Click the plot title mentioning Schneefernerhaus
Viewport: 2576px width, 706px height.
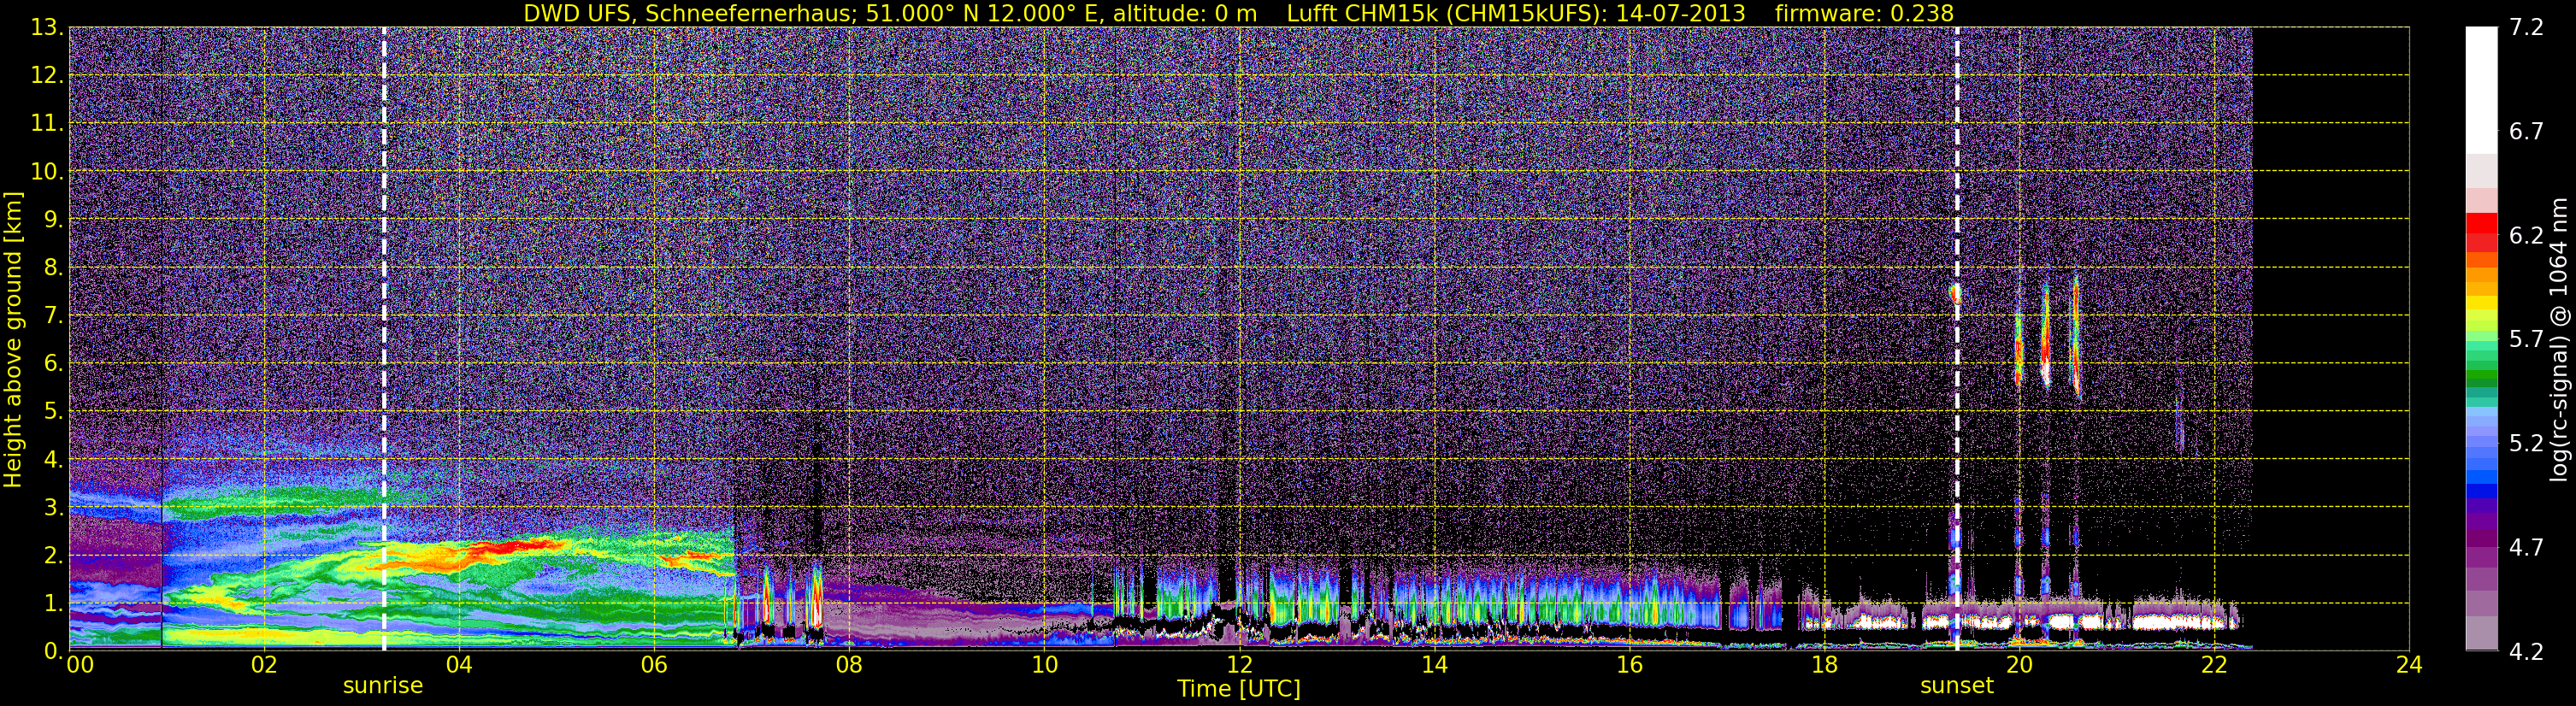(1238, 13)
